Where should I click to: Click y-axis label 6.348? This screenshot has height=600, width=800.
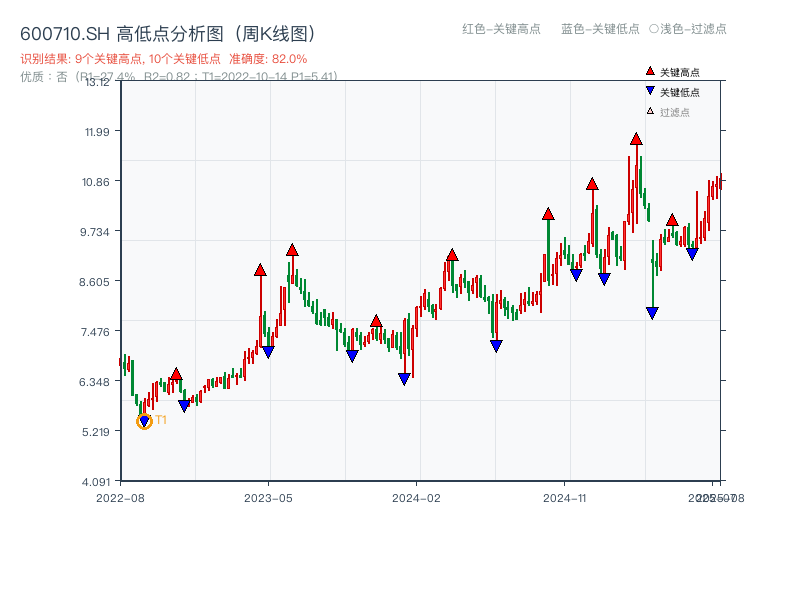pos(94,382)
